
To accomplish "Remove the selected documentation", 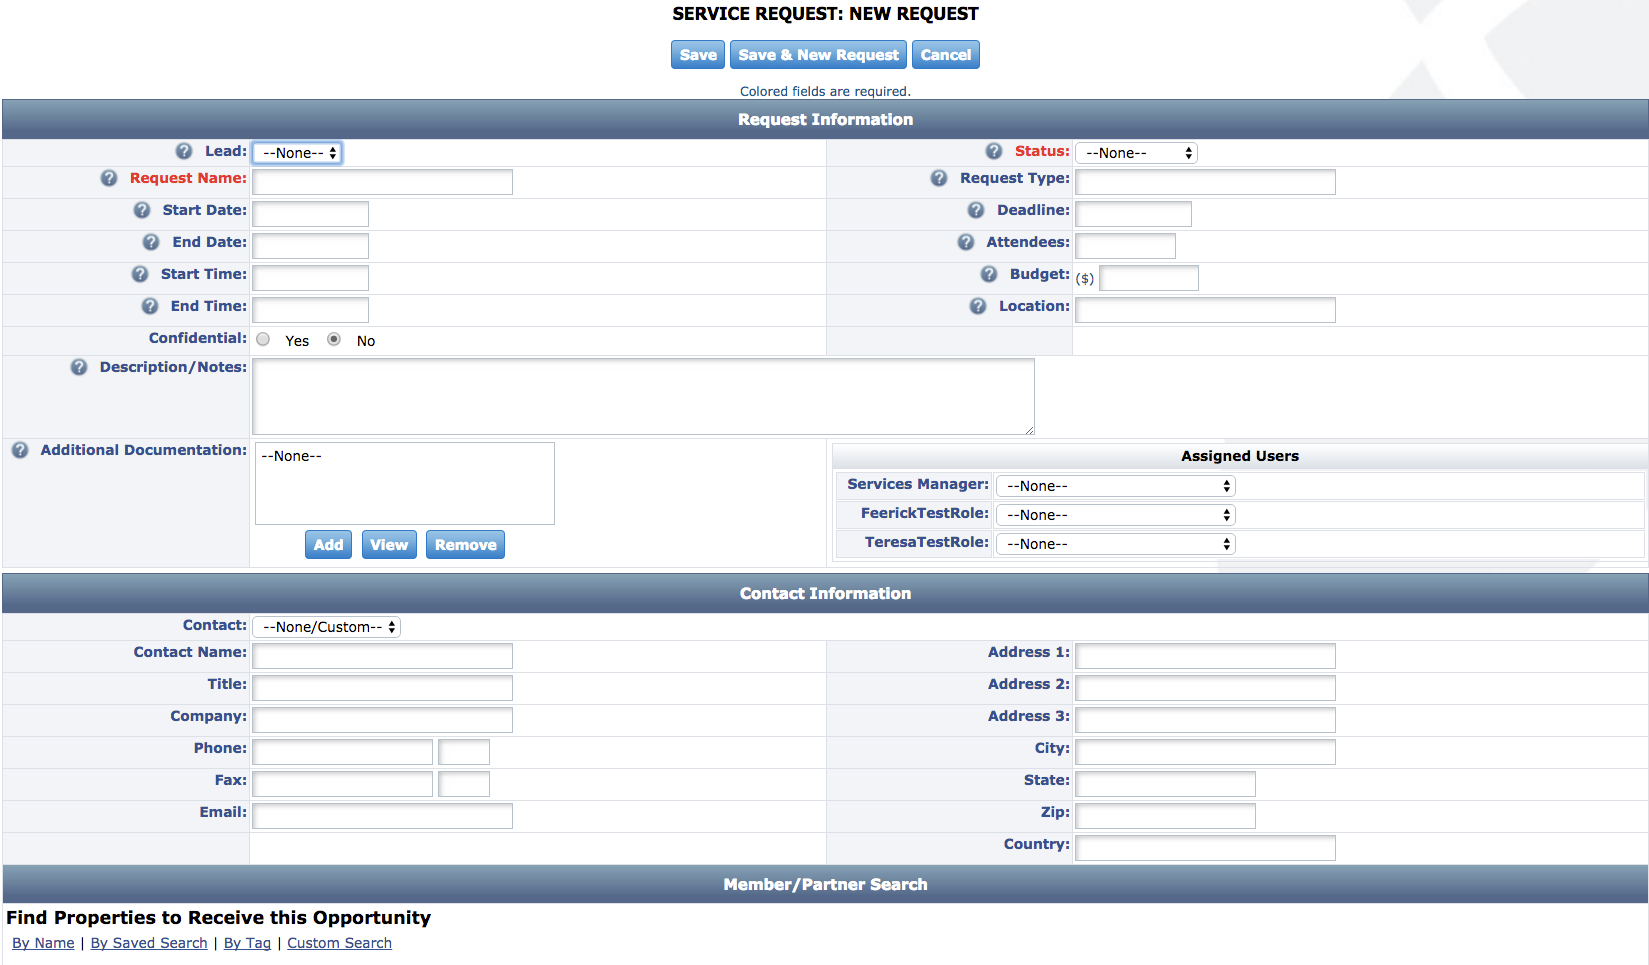I will pyautogui.click(x=465, y=545).
